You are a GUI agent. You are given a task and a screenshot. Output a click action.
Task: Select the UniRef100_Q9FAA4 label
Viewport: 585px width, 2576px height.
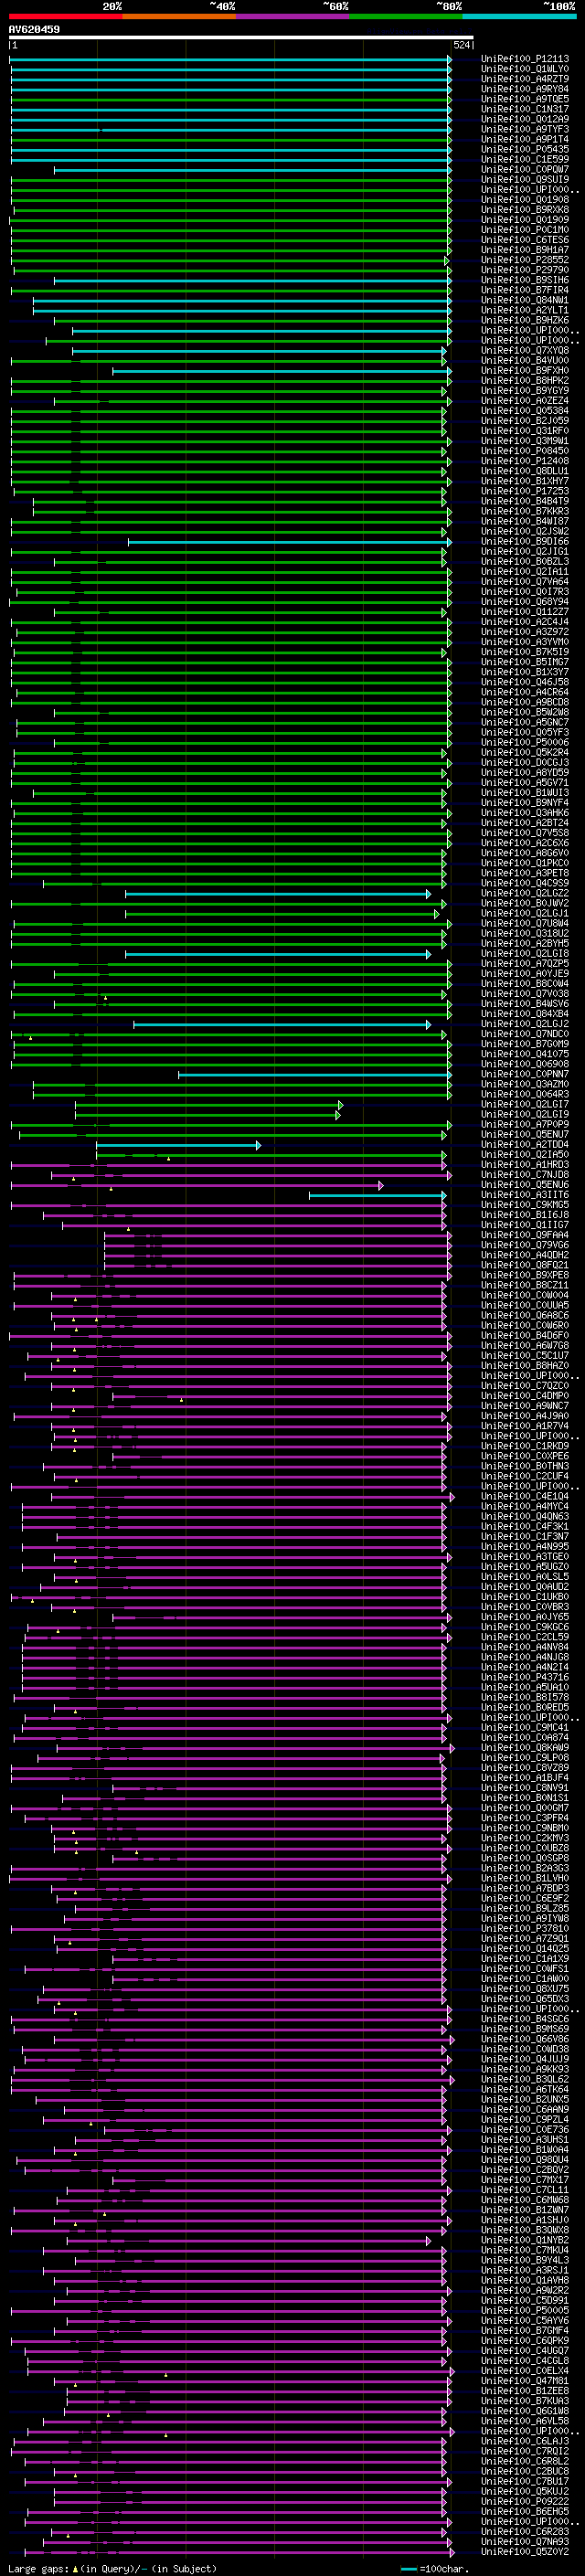tap(525, 1236)
